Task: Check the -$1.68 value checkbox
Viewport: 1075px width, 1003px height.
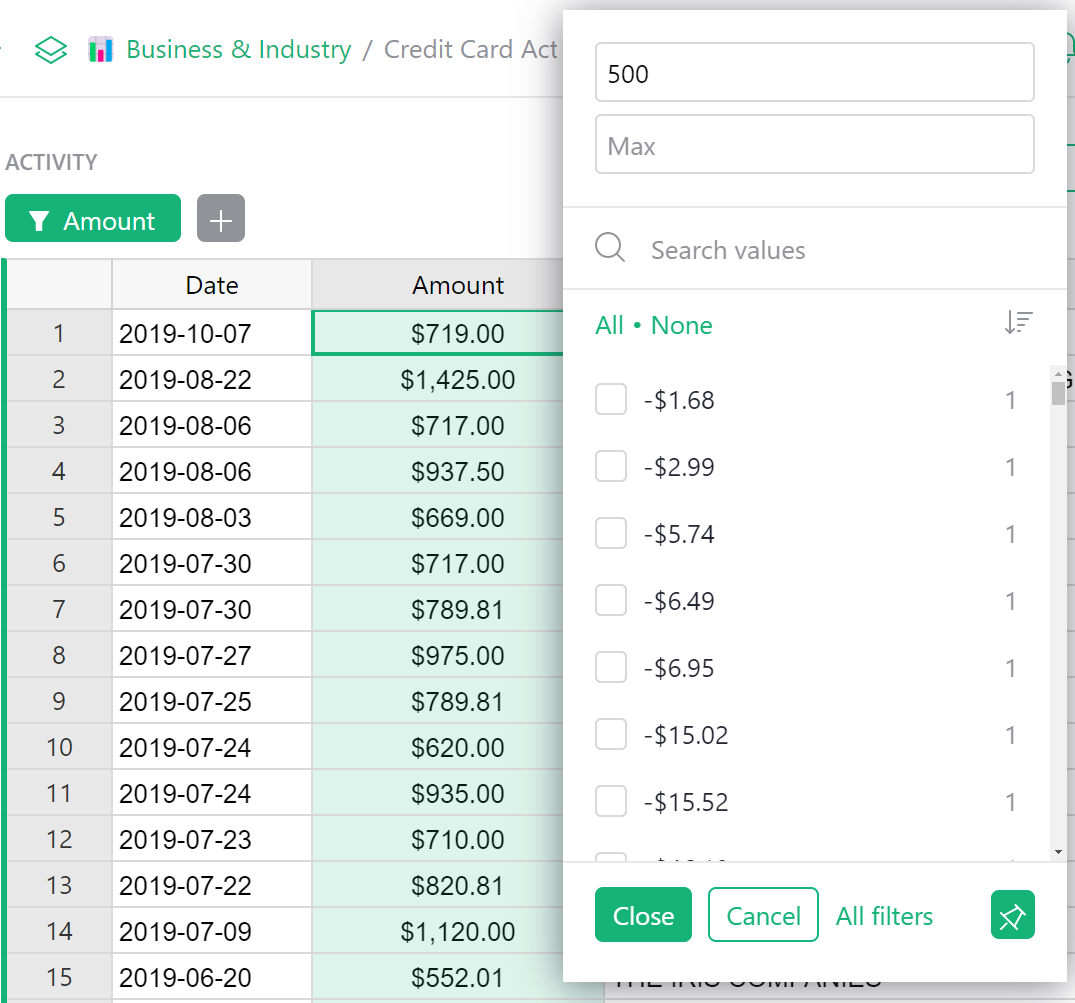Action: click(x=611, y=400)
